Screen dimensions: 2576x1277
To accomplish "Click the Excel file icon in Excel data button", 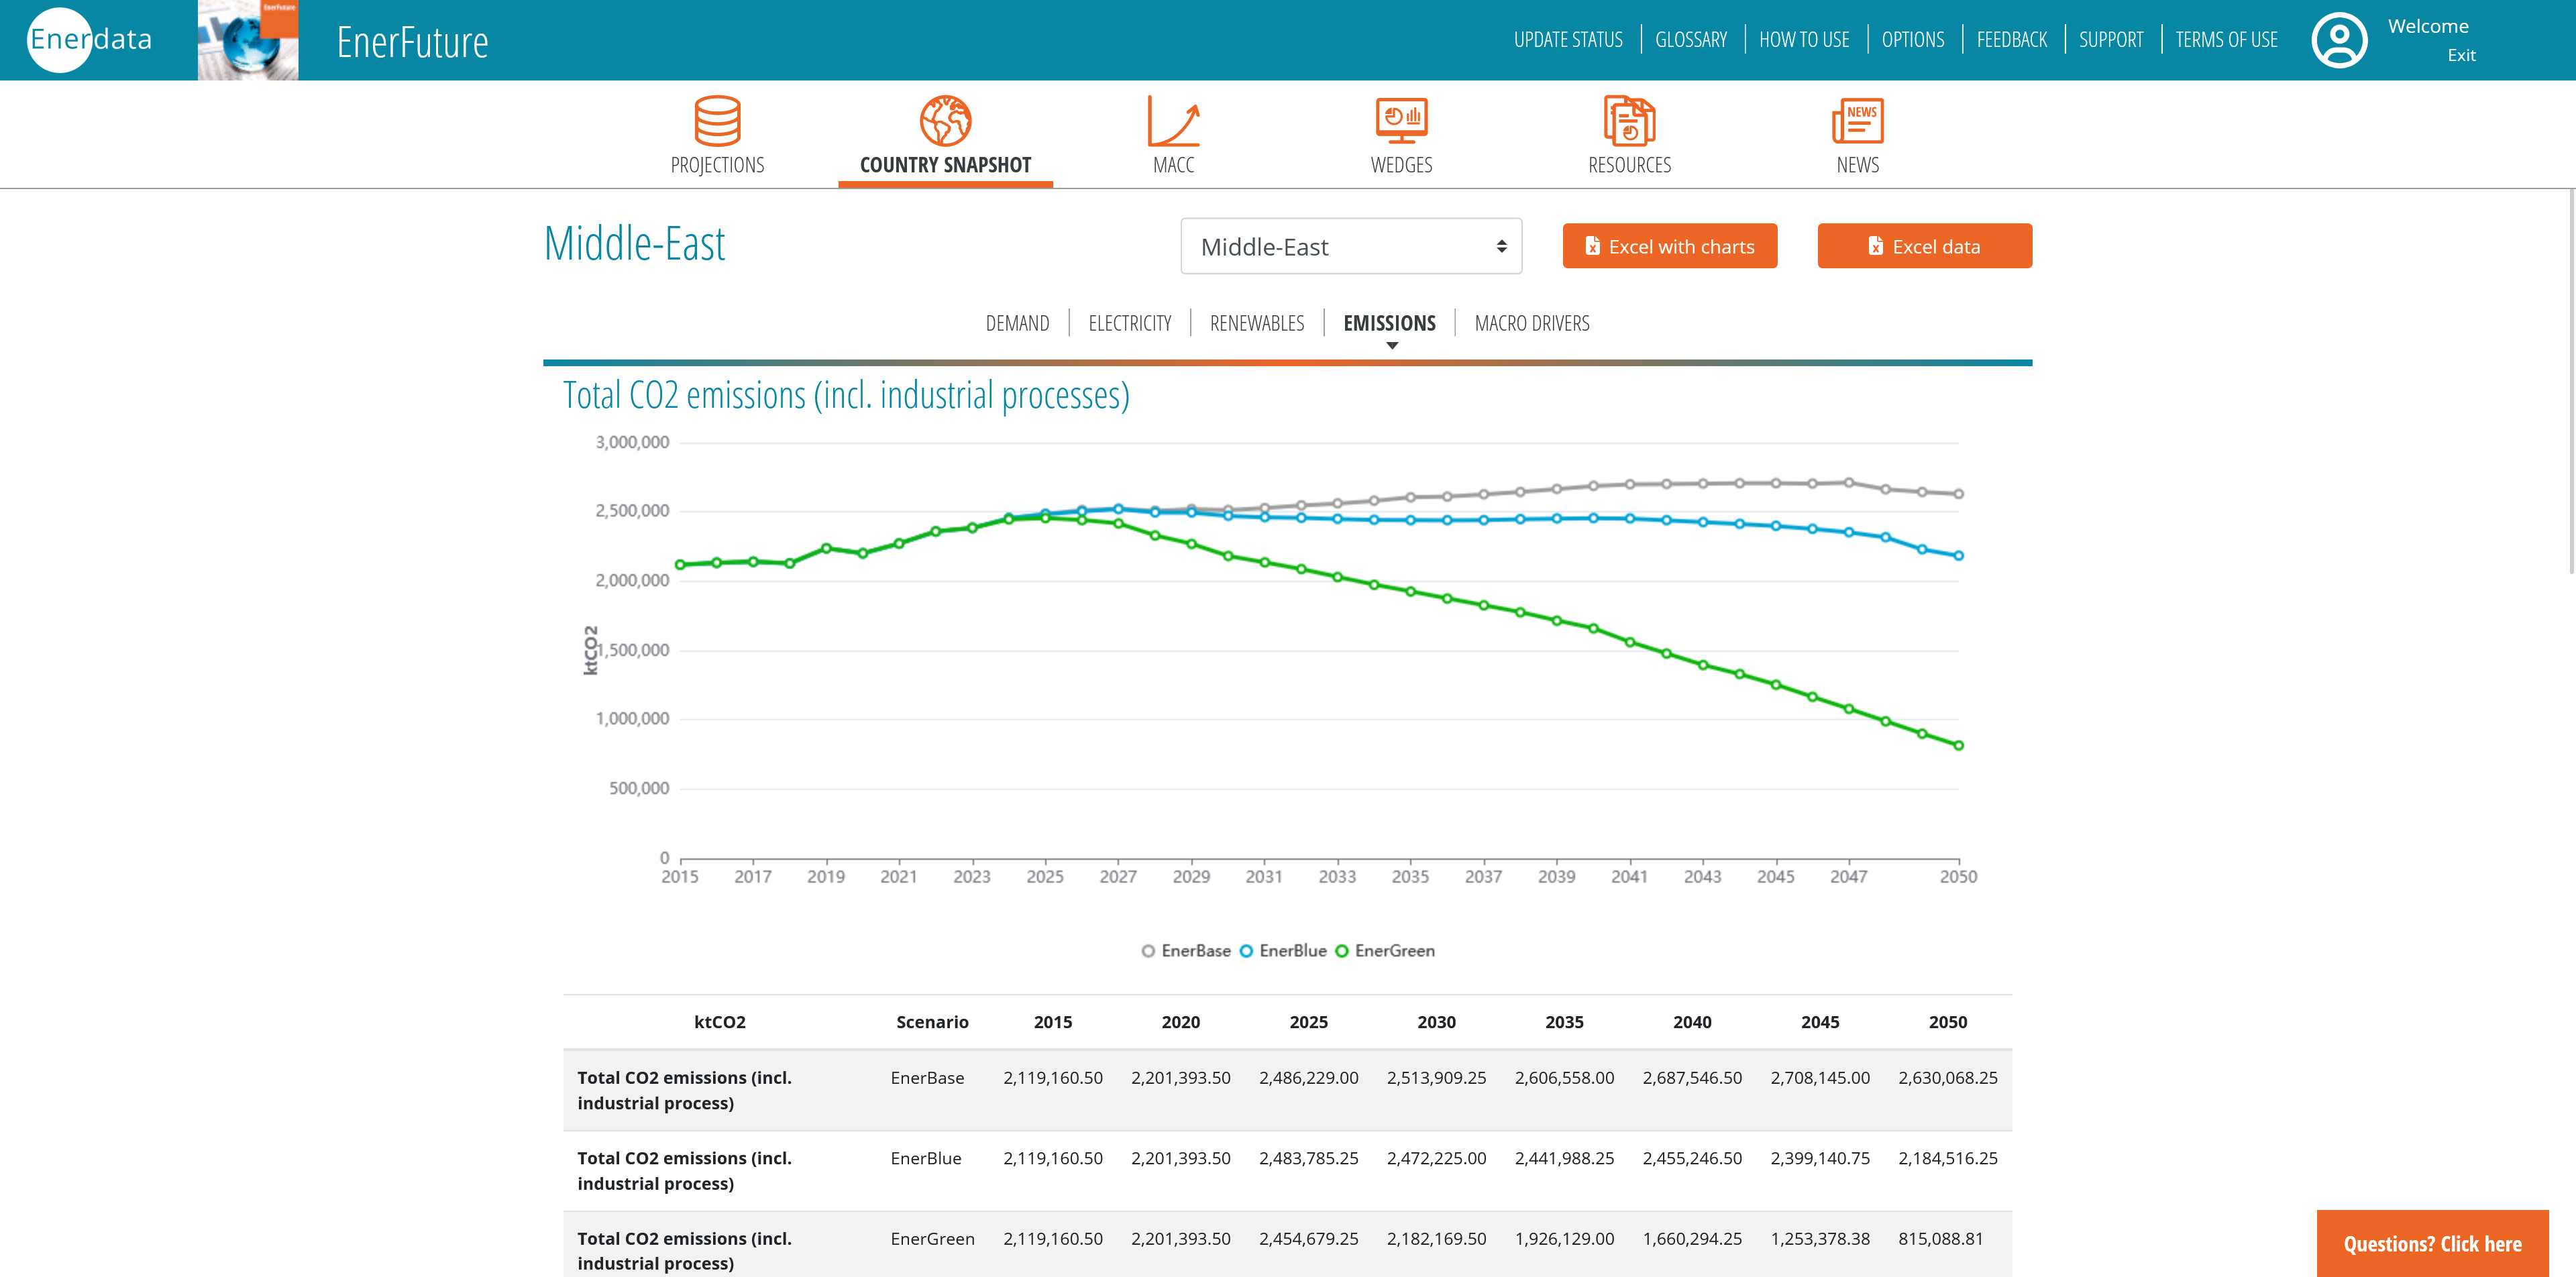I will 1876,246.
